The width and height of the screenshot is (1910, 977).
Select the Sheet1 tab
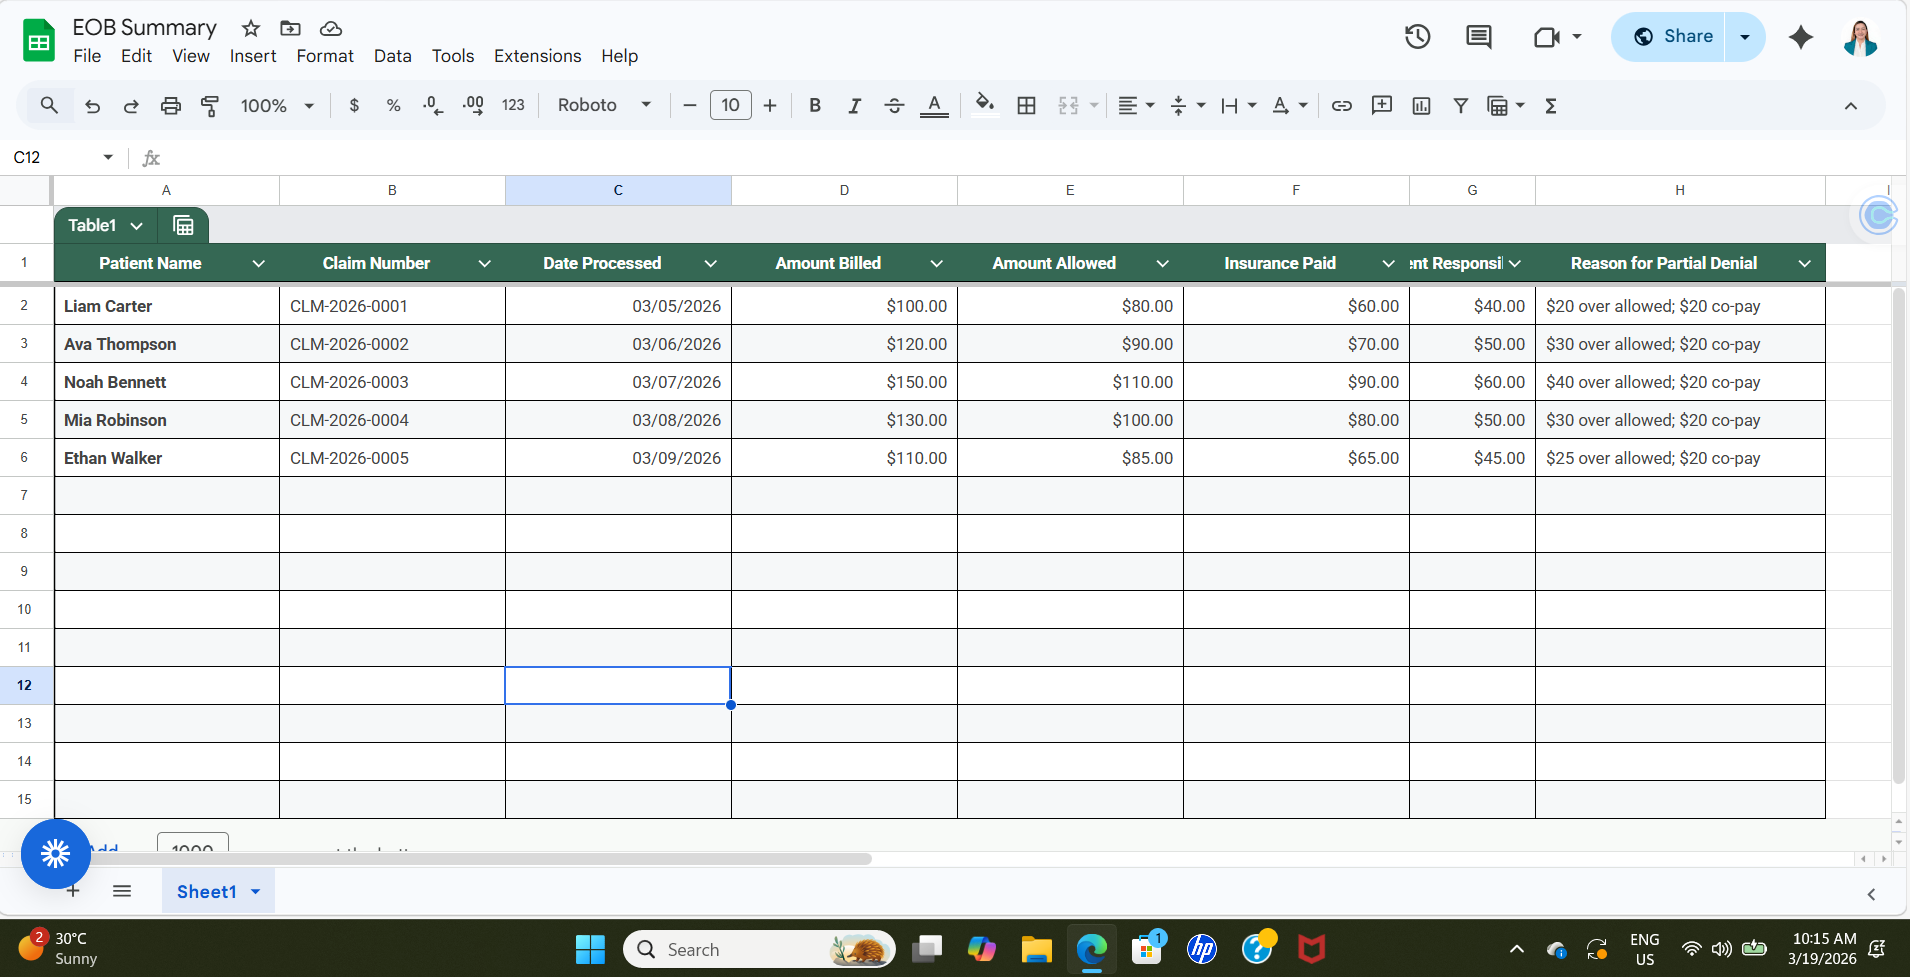(206, 892)
